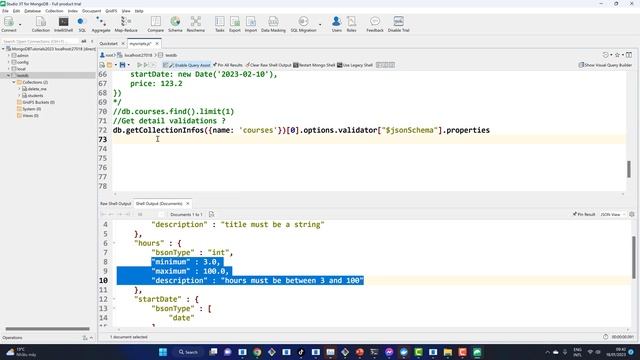Viewport: 640px width, 360px height.
Task: Expand the config database node
Action: click(x=9, y=62)
